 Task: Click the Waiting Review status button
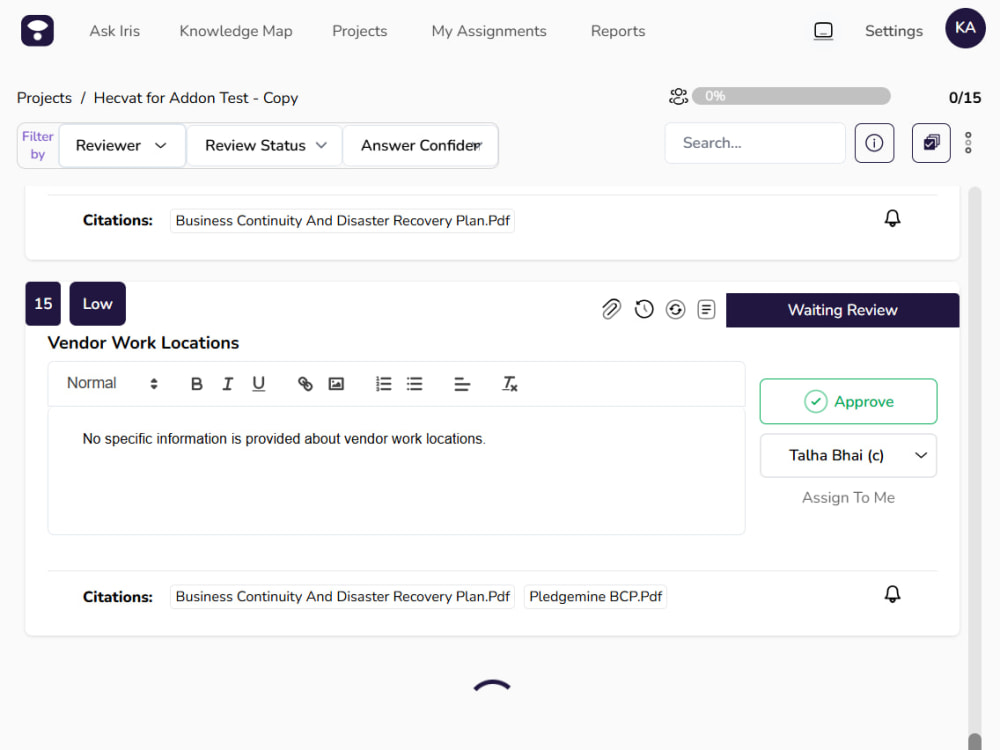842,310
